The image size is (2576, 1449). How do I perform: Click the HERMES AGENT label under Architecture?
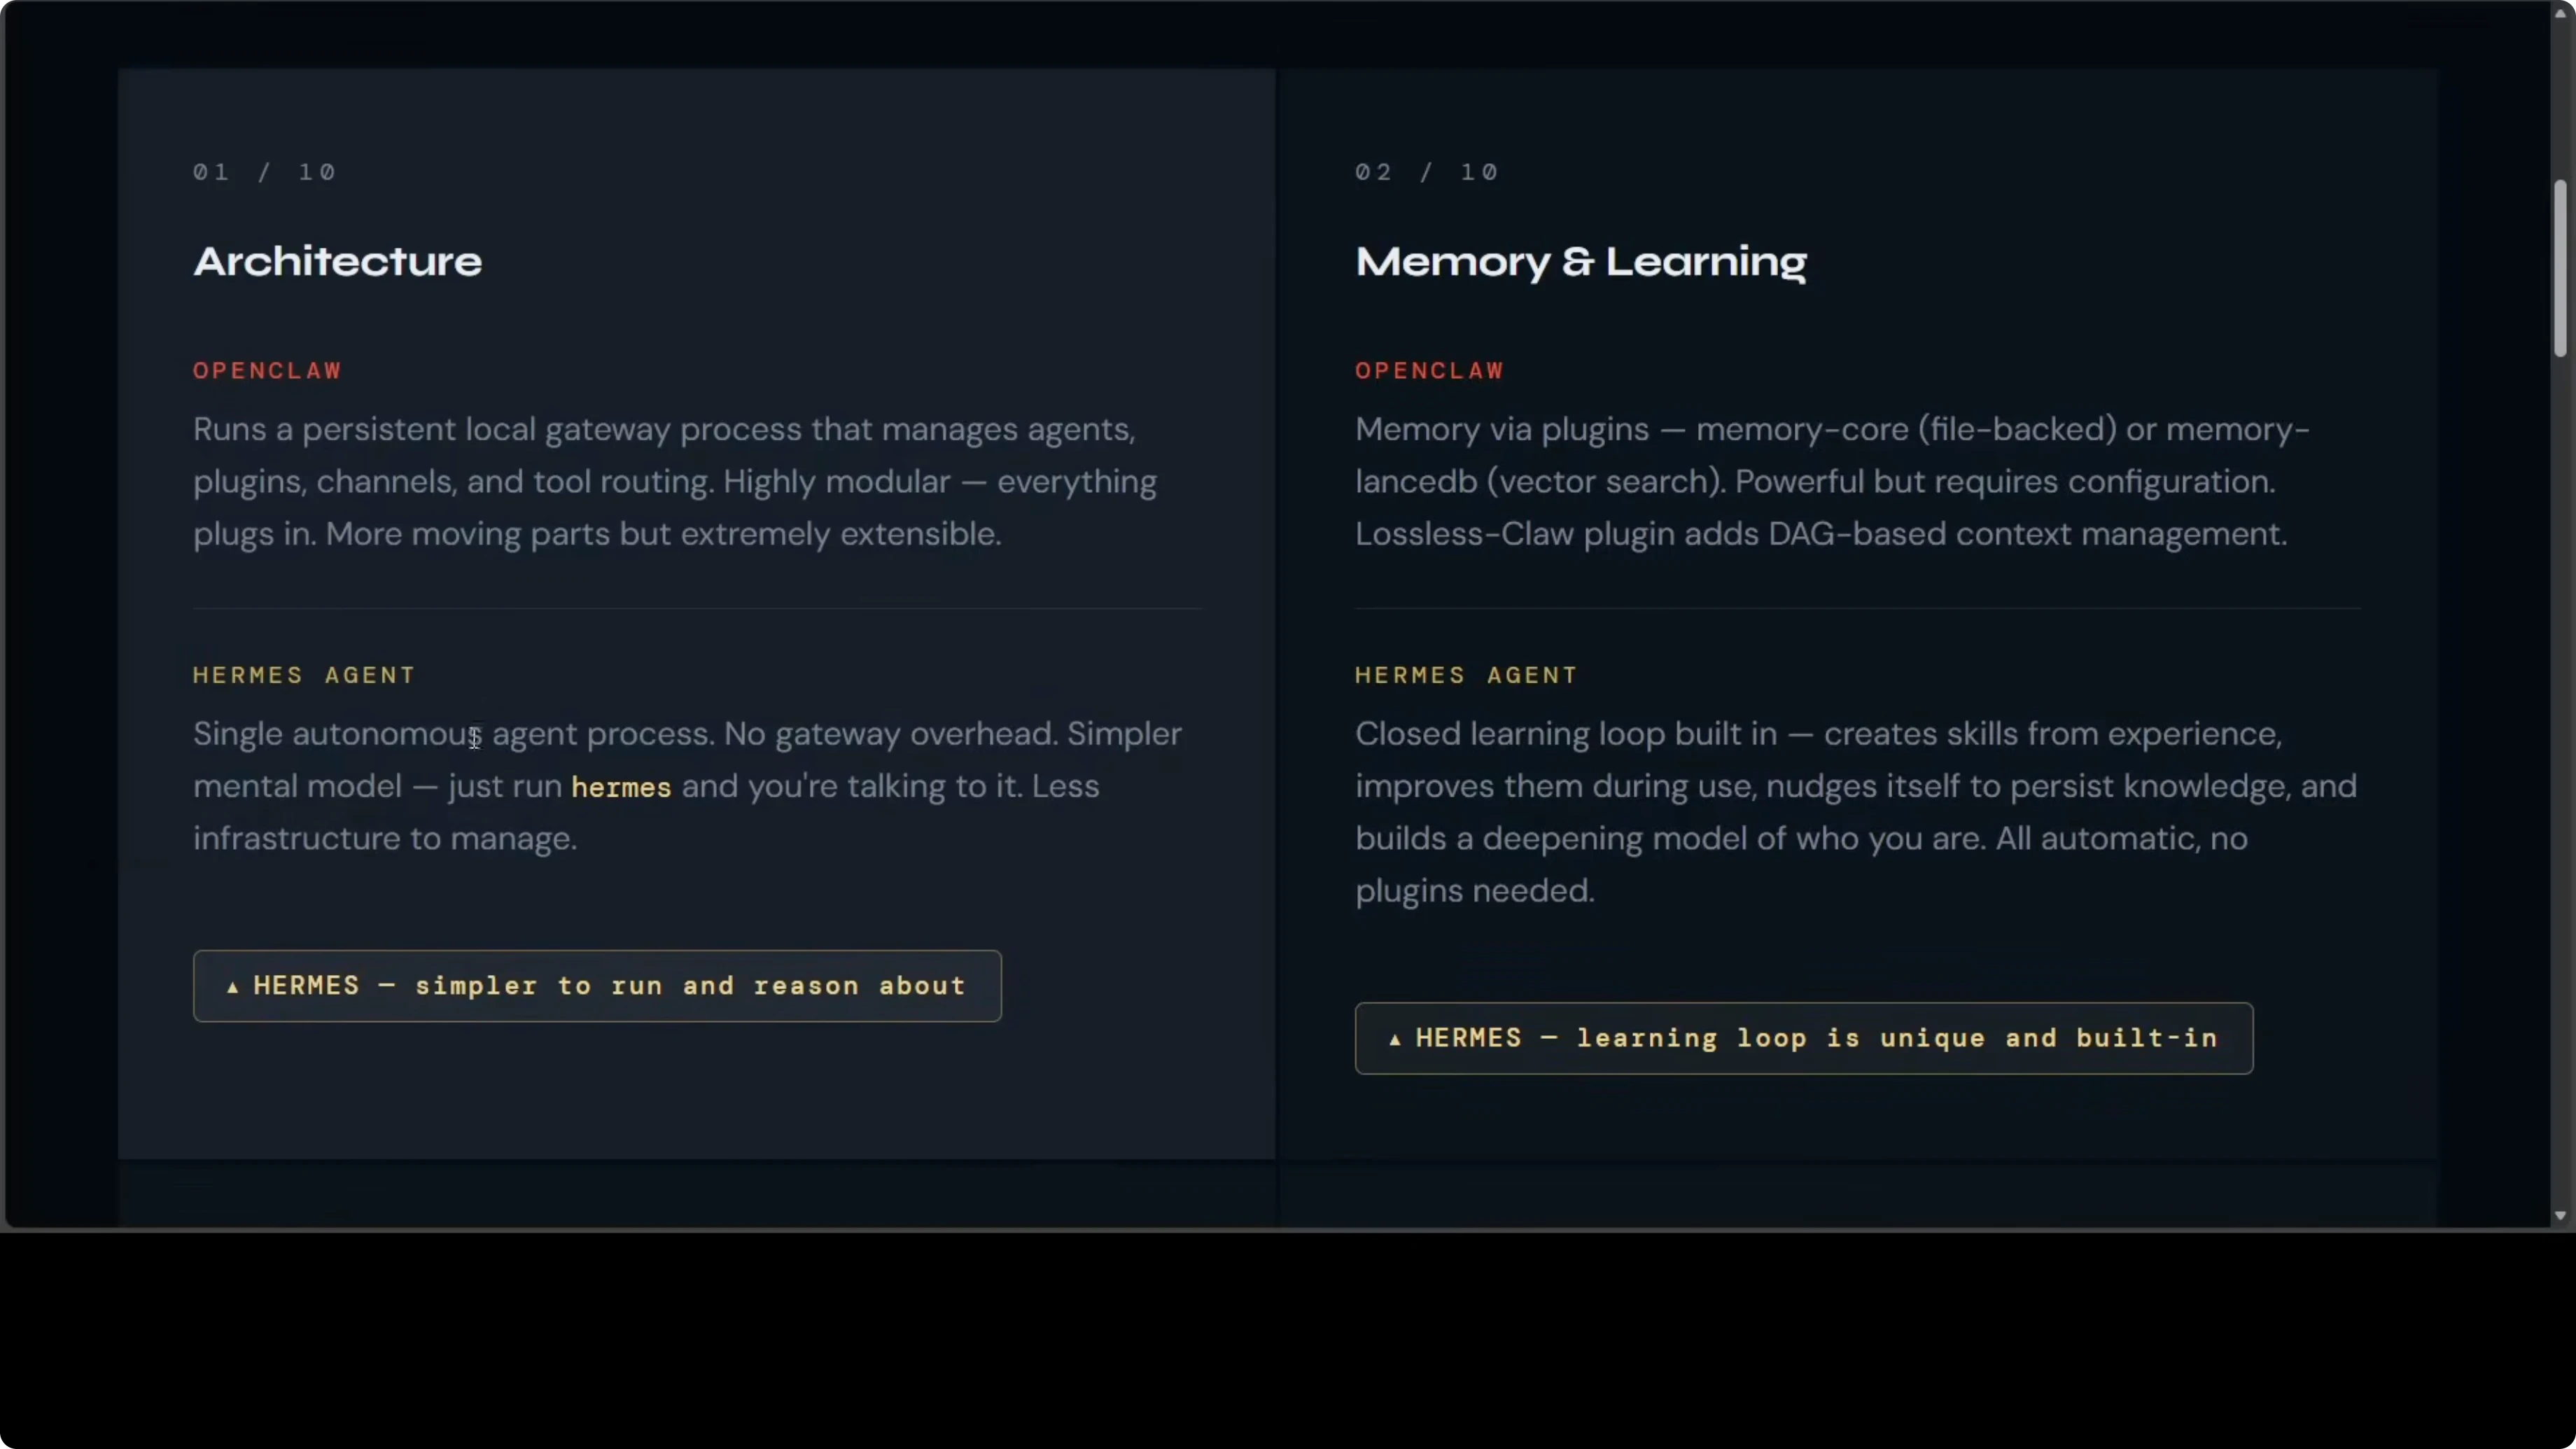tap(304, 675)
